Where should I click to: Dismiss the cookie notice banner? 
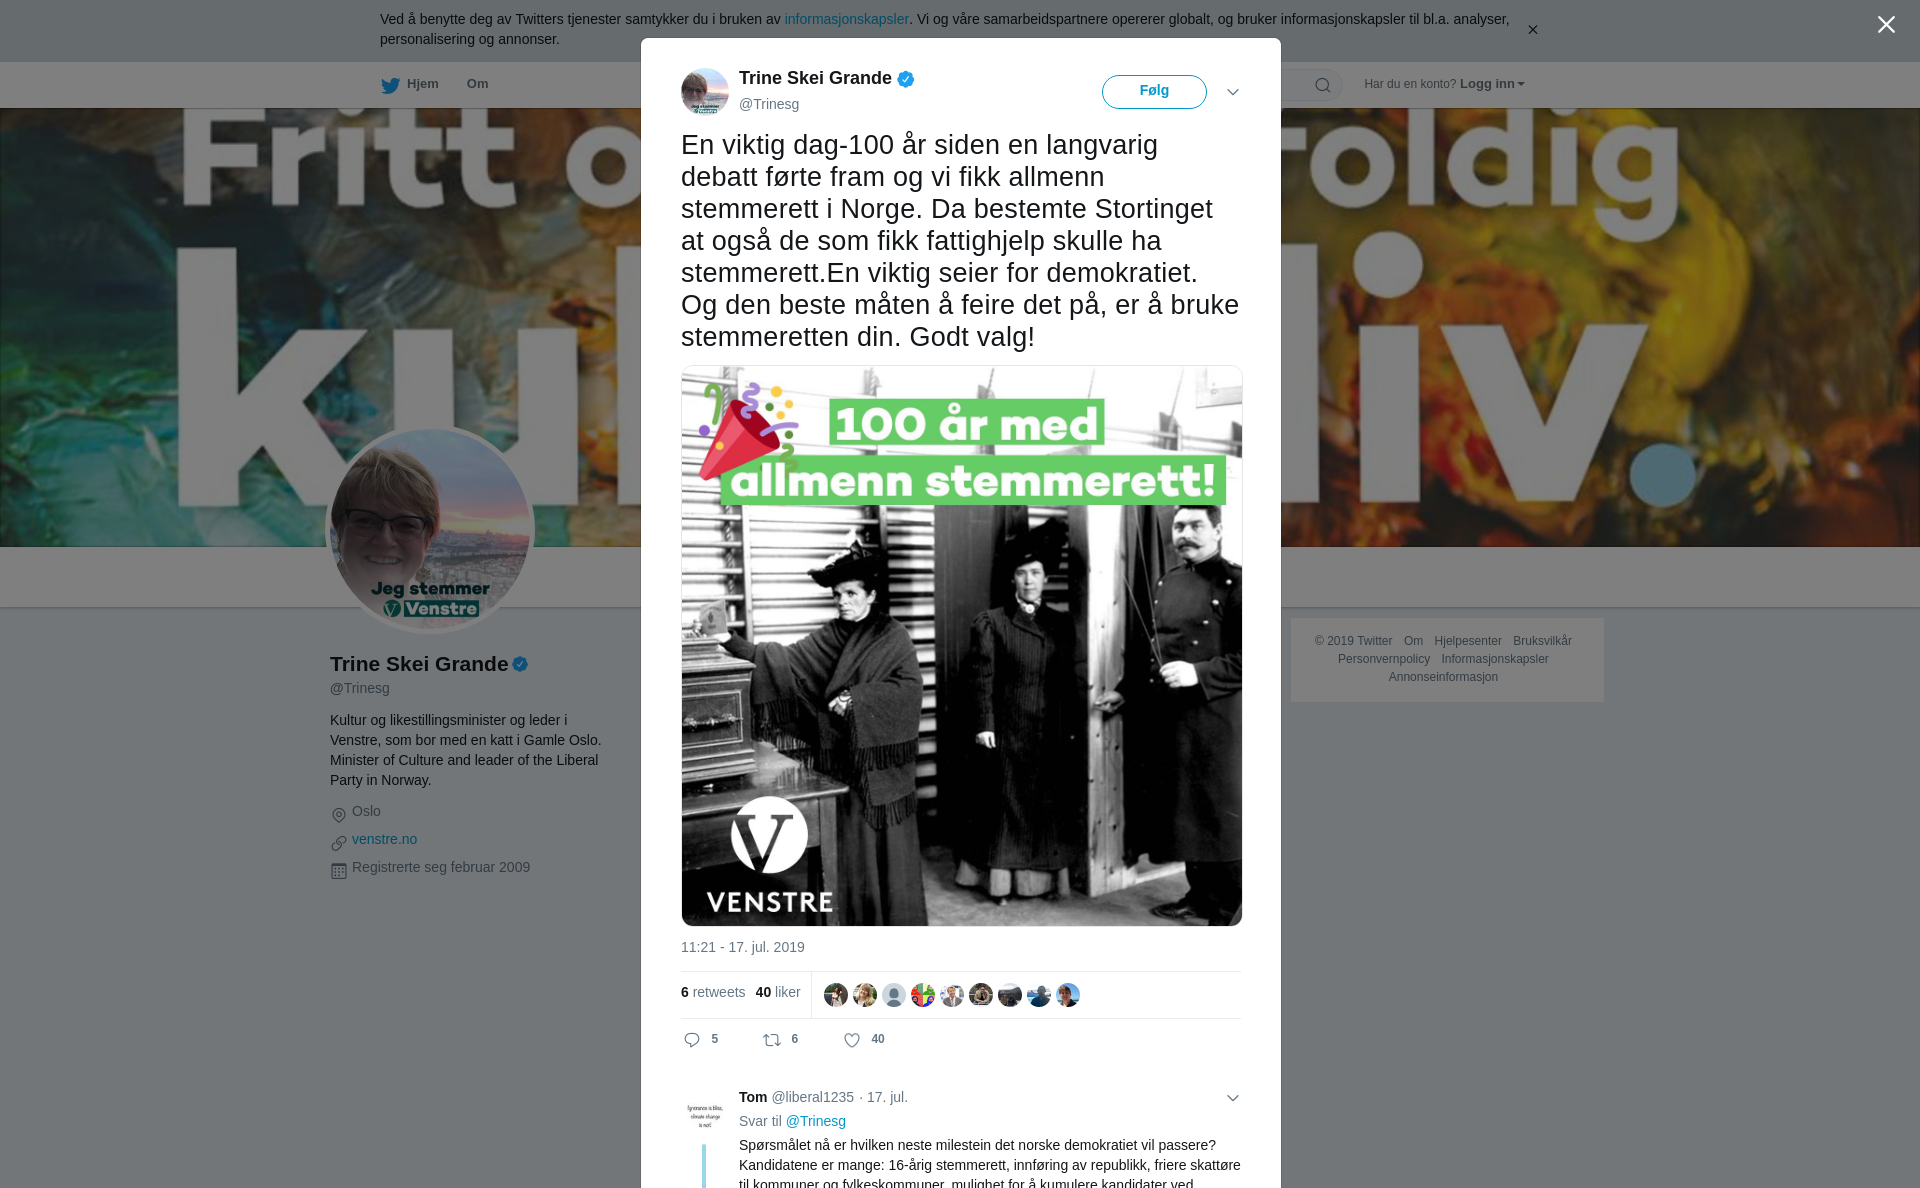point(1532,30)
